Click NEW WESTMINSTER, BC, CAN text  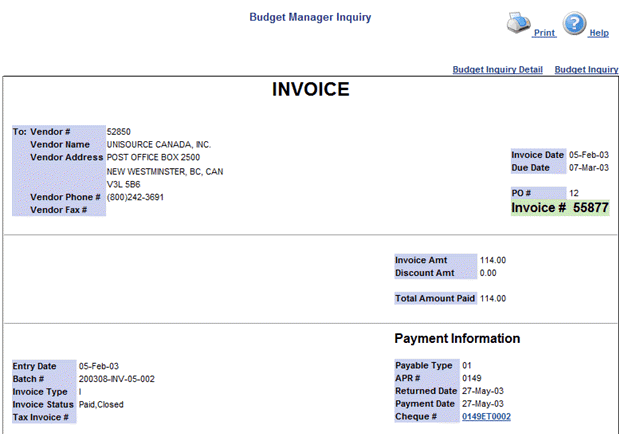click(x=165, y=172)
